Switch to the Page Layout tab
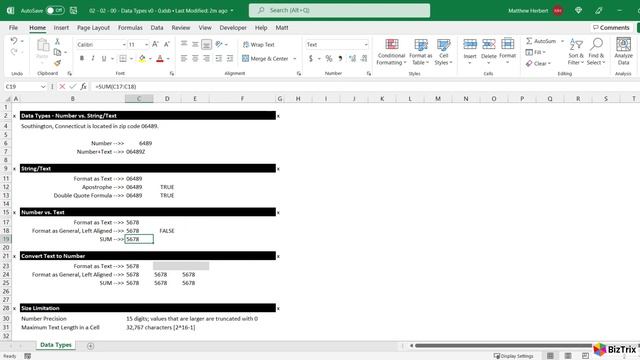Viewport: 640px width, 360px height. pos(93,28)
